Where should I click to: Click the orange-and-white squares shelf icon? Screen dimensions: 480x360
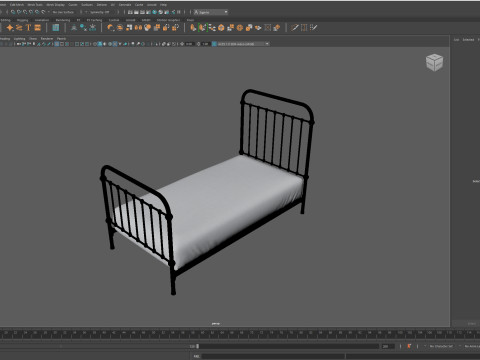pos(129,28)
